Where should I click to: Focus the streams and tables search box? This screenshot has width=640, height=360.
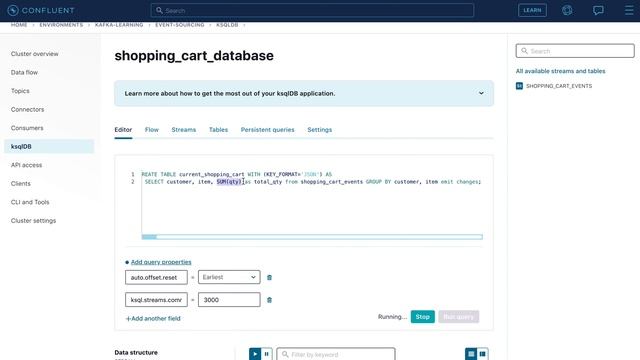(575, 51)
